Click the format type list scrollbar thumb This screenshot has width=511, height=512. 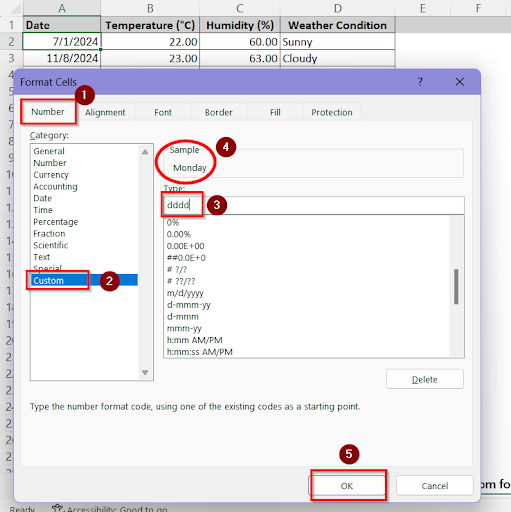pos(456,287)
